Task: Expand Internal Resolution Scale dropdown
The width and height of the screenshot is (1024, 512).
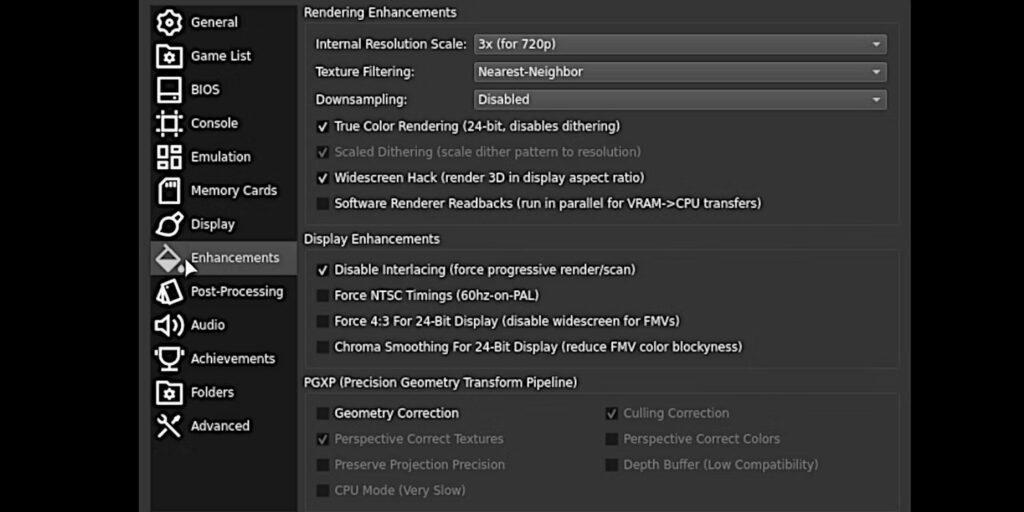Action: tap(680, 44)
